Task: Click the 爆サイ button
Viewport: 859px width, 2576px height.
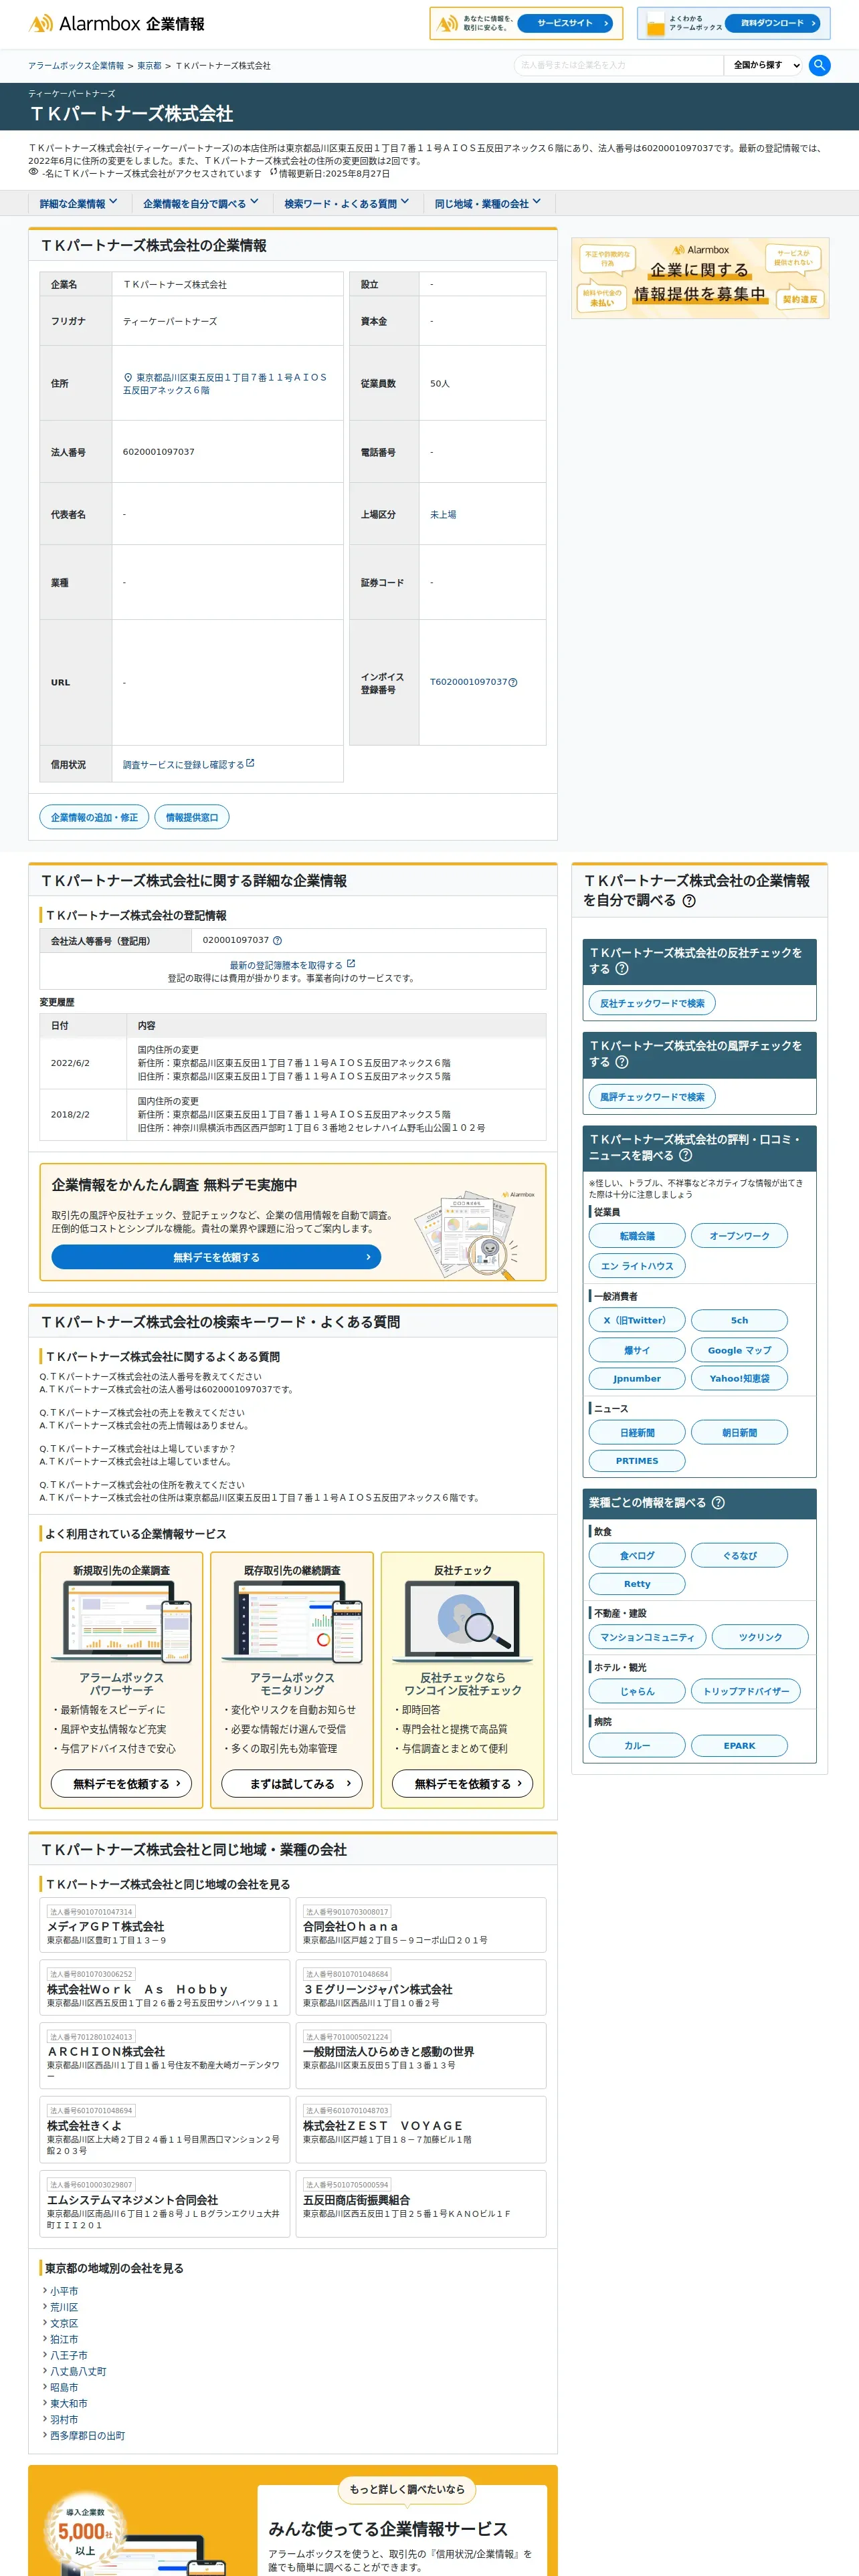Action: [637, 1350]
